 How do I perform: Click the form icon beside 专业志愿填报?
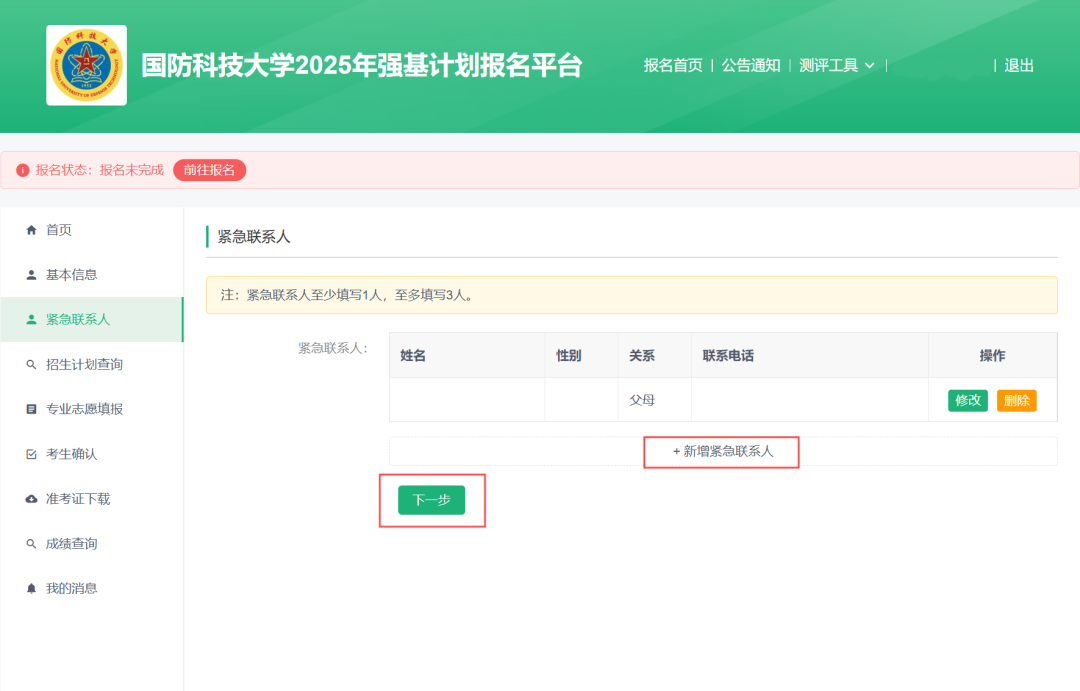tap(31, 409)
